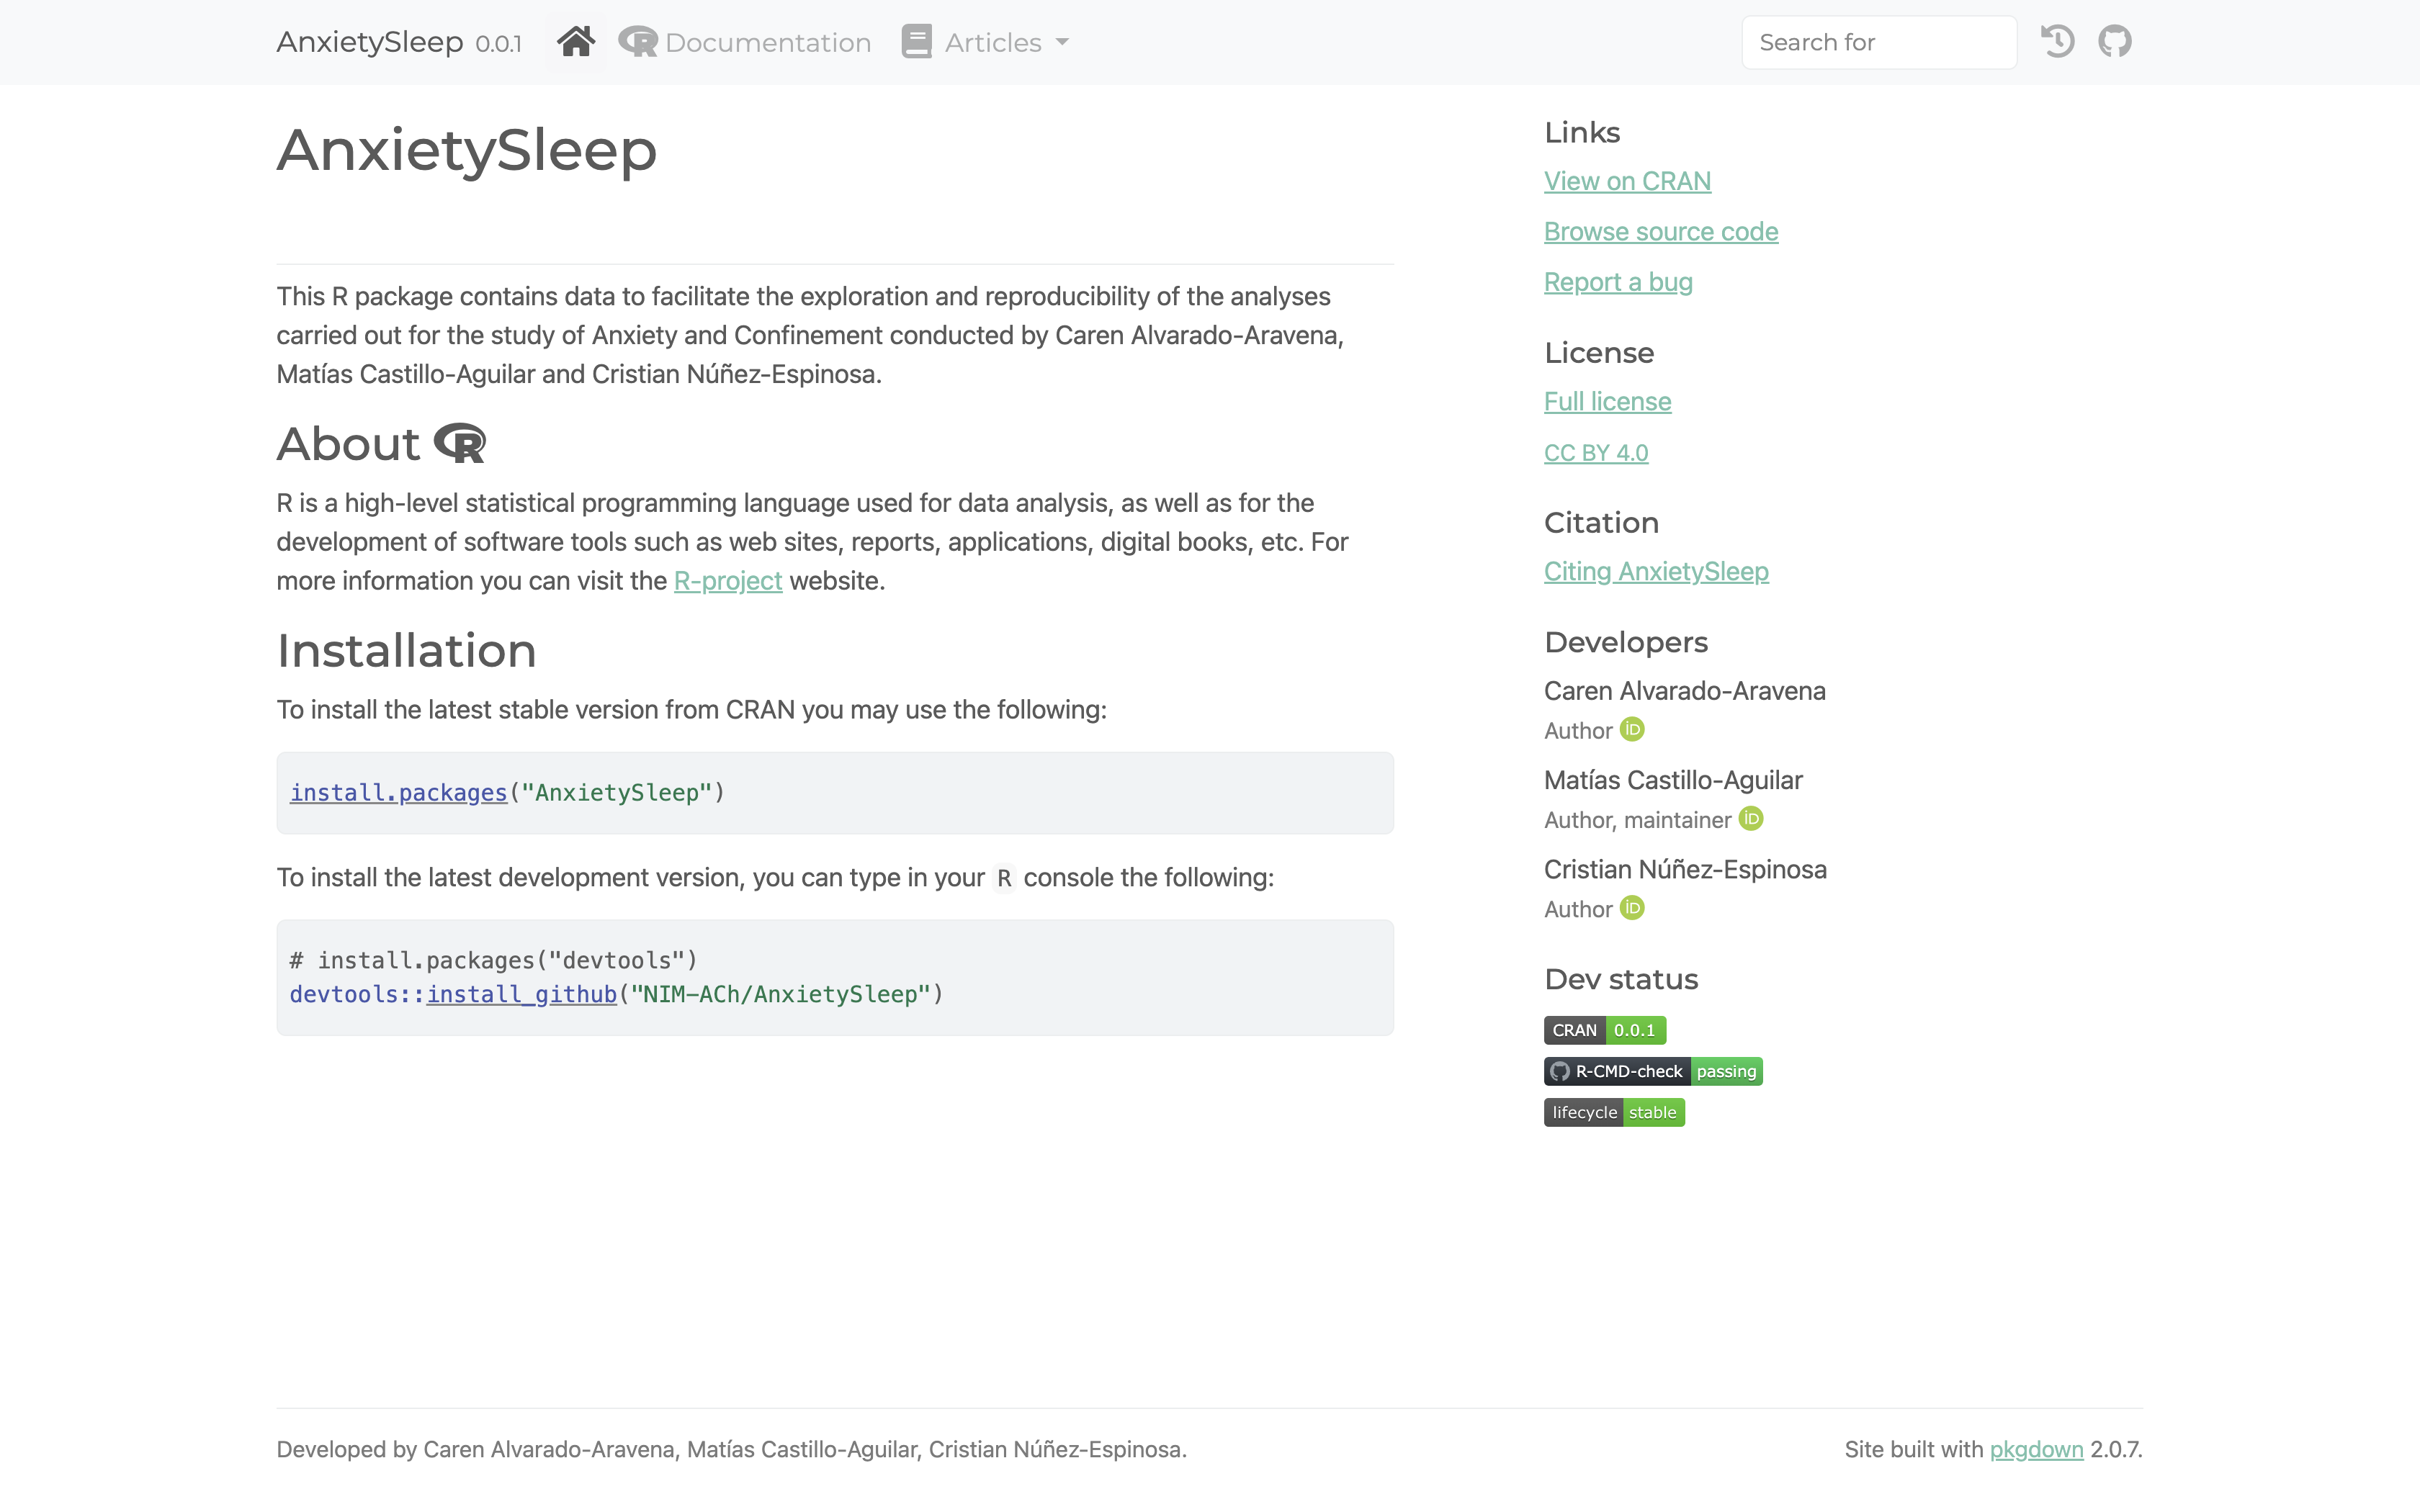Open the Full license link
Viewport: 2420px width, 1512px height.
(1607, 401)
